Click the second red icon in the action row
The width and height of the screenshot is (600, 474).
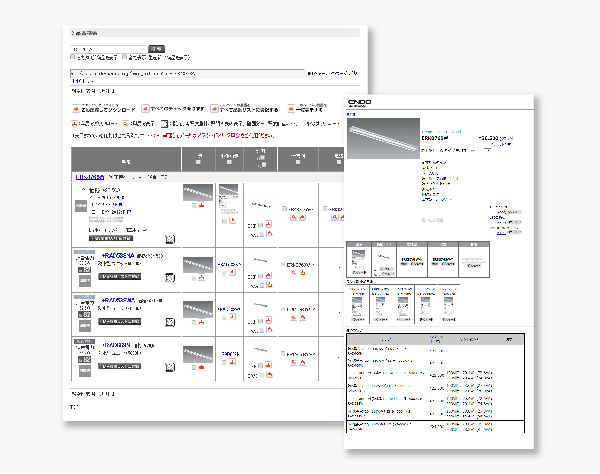pos(146,108)
